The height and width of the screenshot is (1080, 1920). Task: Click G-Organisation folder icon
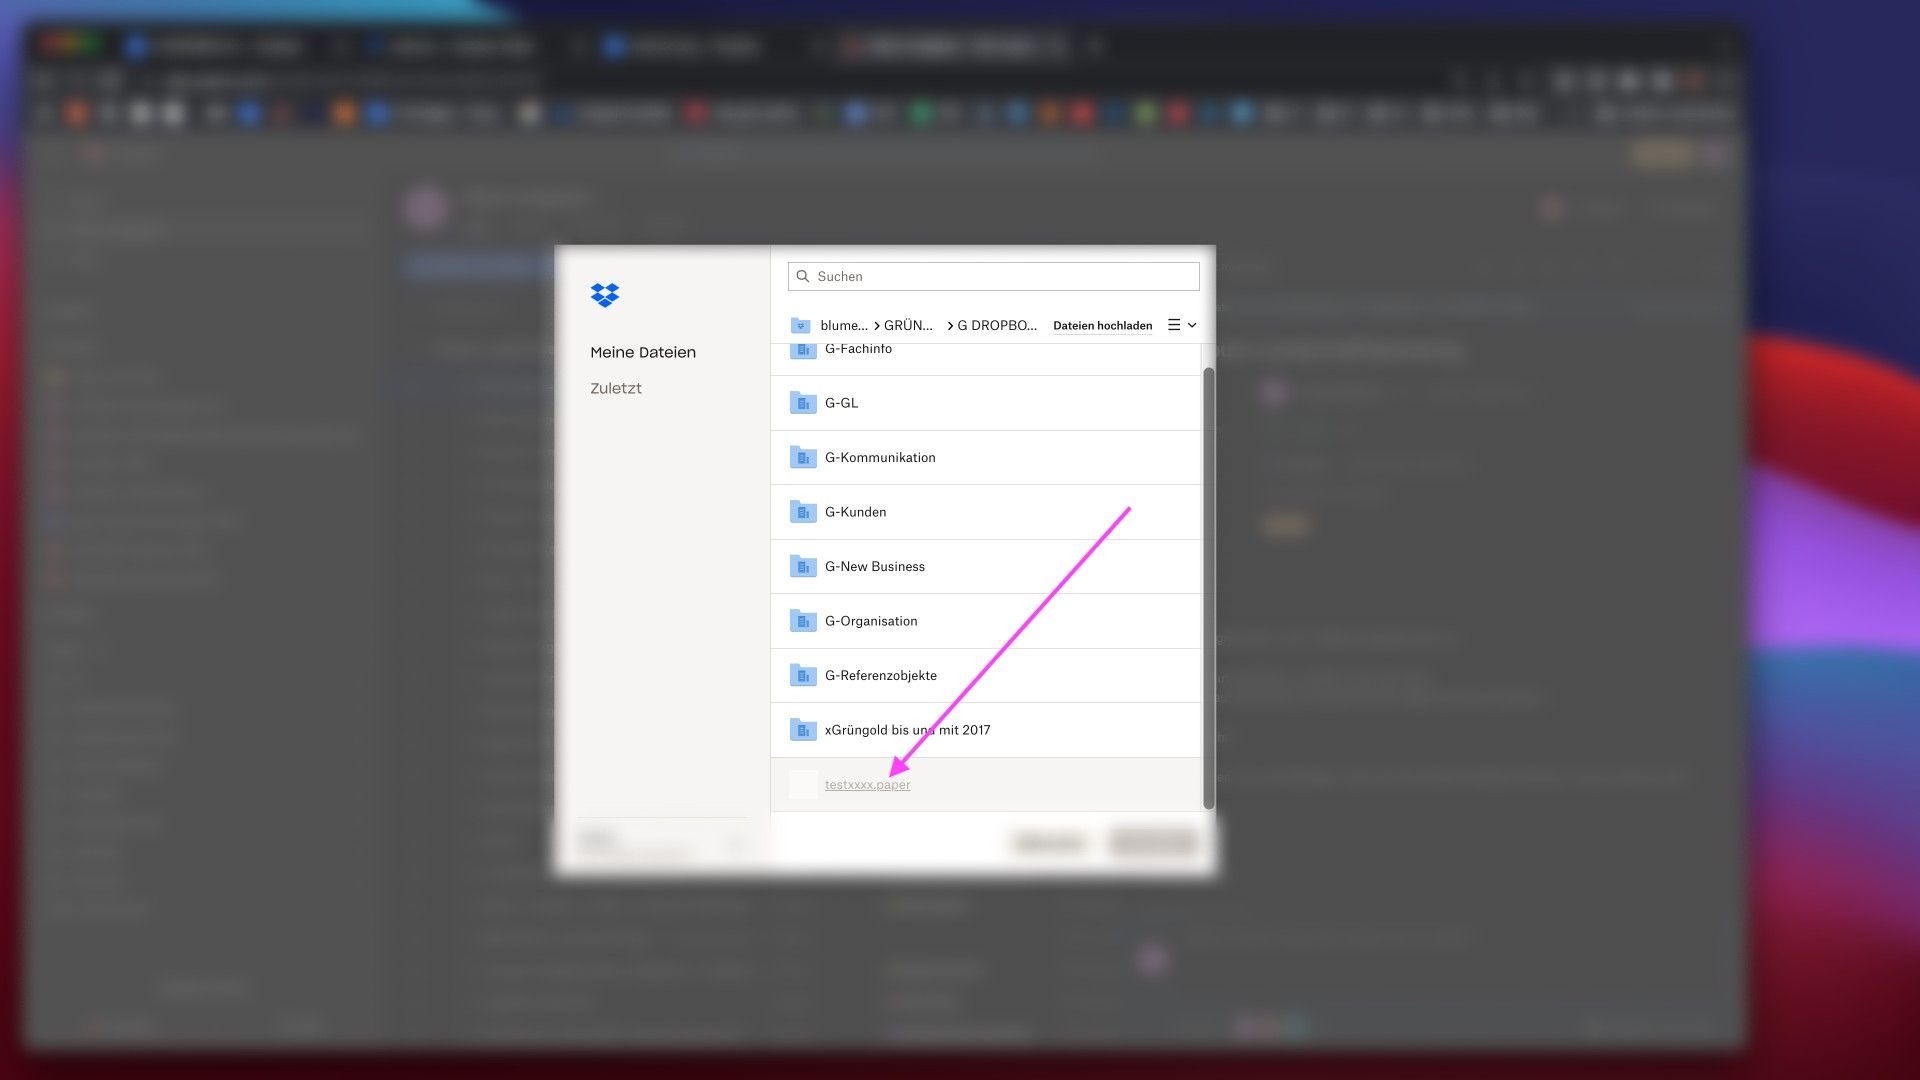(x=803, y=621)
